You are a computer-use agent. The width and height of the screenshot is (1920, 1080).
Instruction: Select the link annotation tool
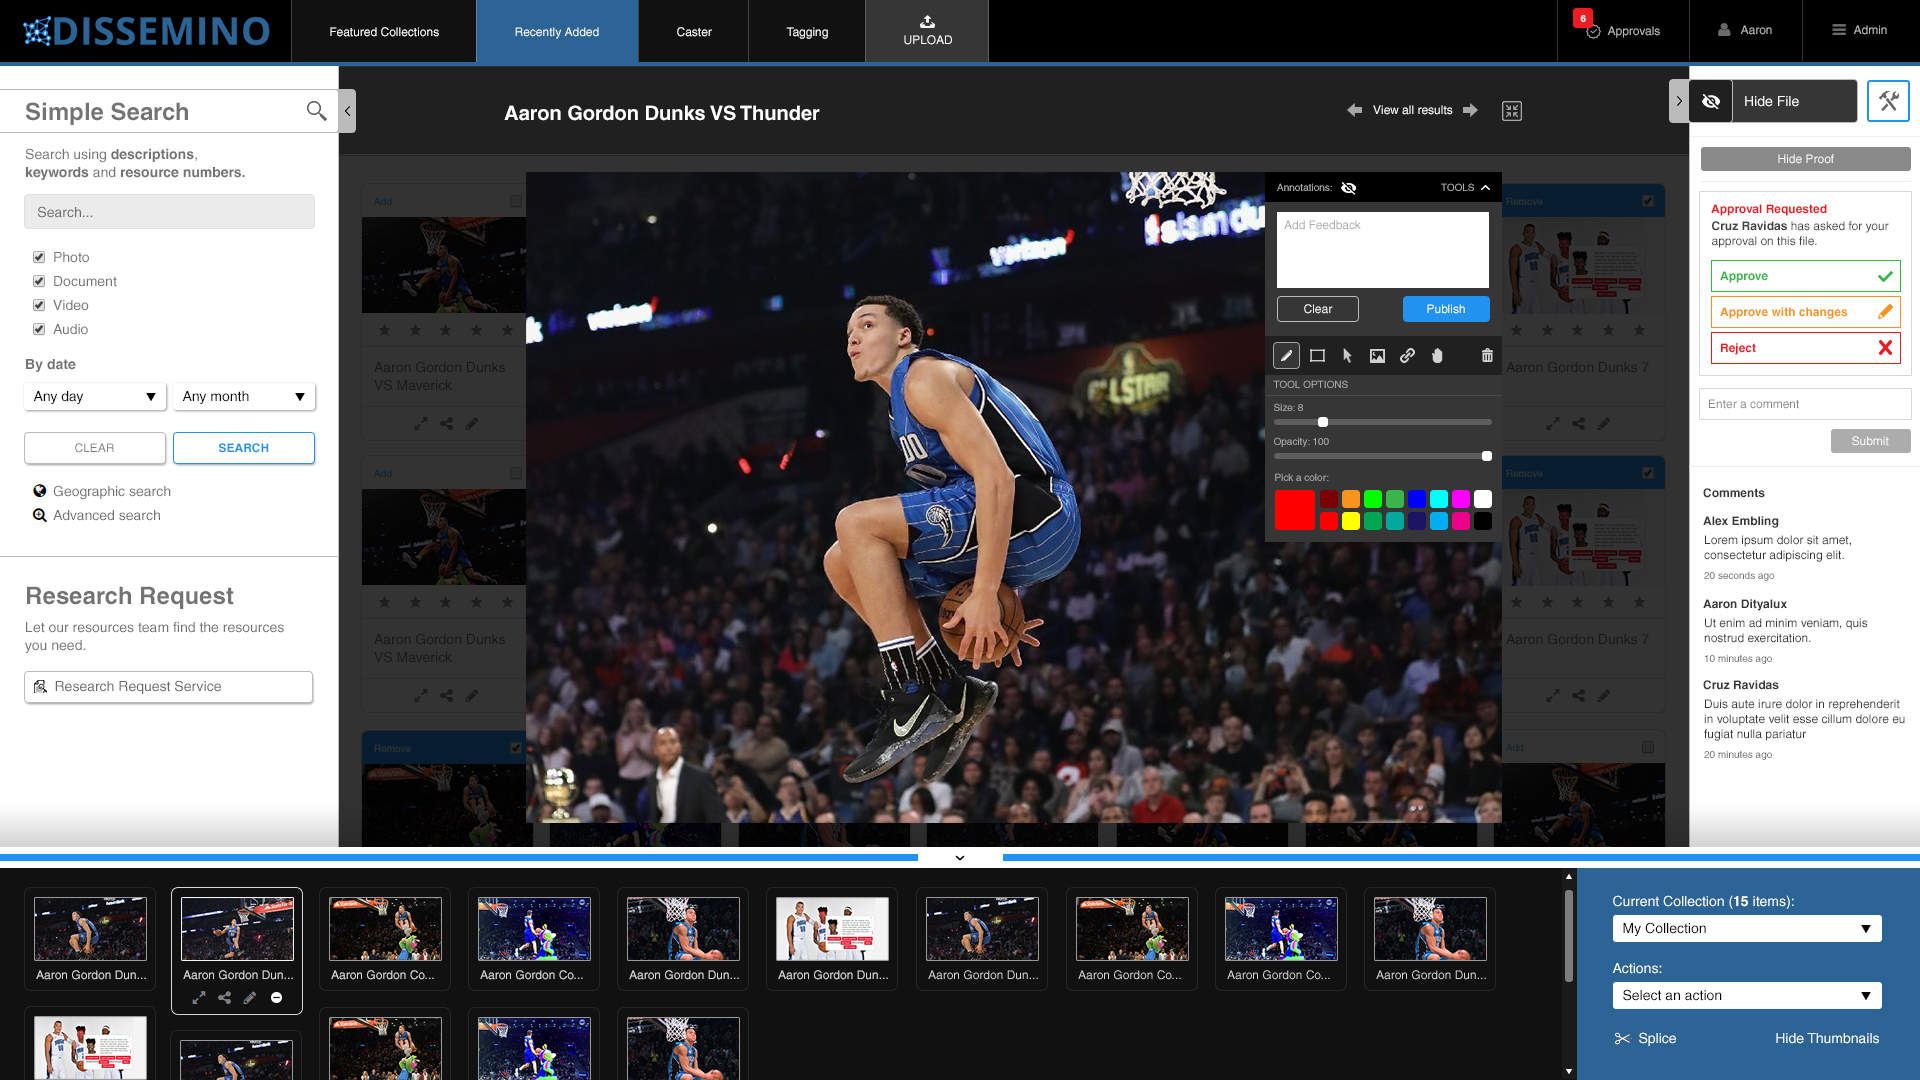tap(1407, 356)
